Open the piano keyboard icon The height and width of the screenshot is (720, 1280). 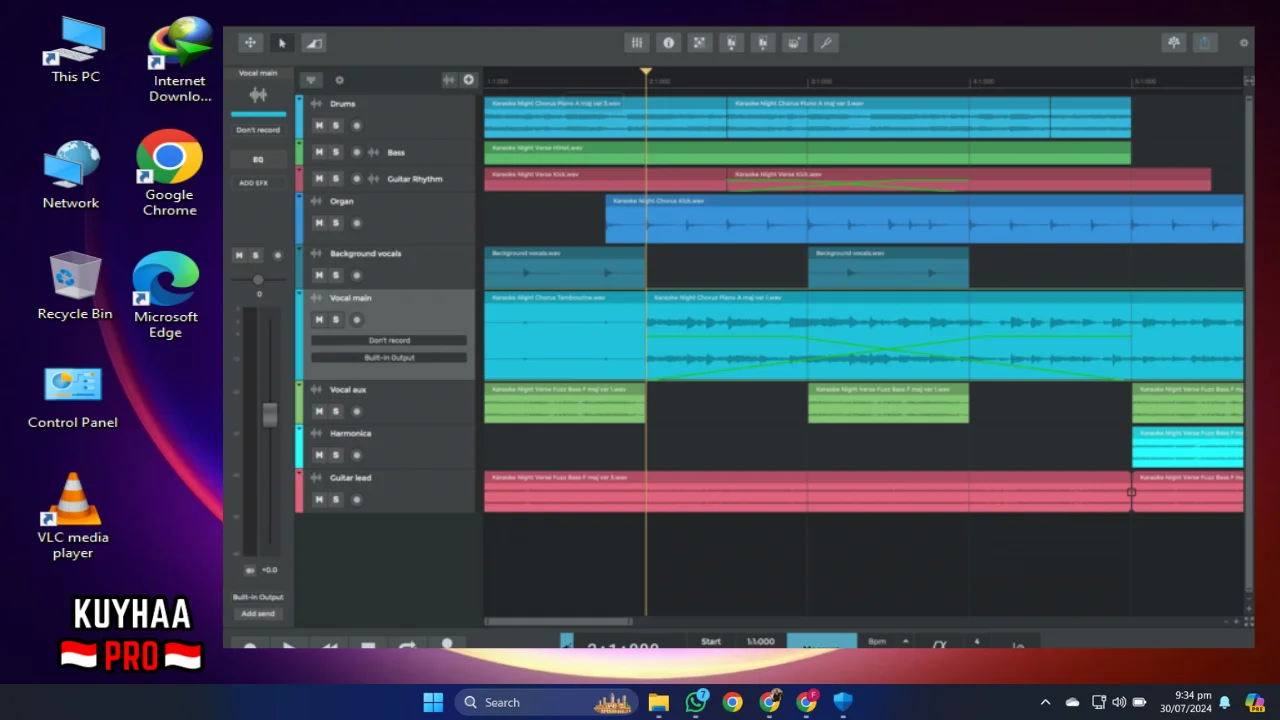[794, 43]
